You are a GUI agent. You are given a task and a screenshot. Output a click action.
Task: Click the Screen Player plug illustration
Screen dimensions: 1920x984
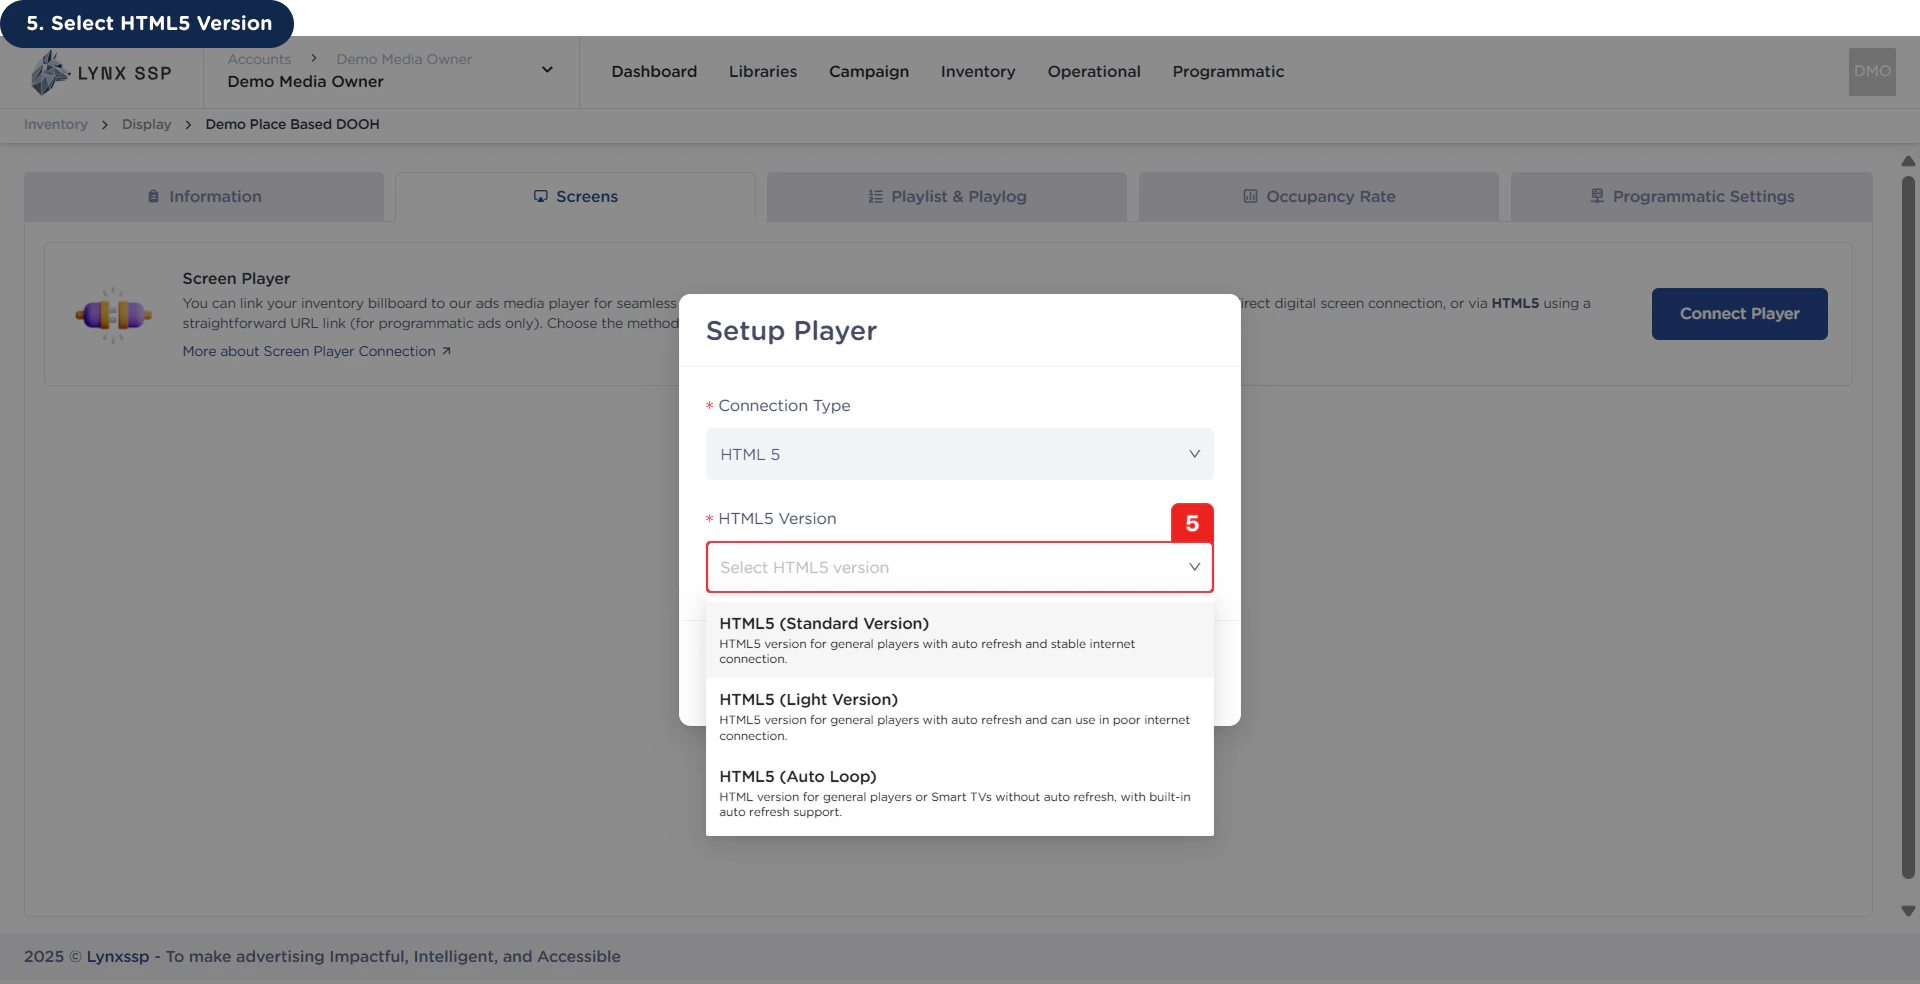click(x=113, y=315)
